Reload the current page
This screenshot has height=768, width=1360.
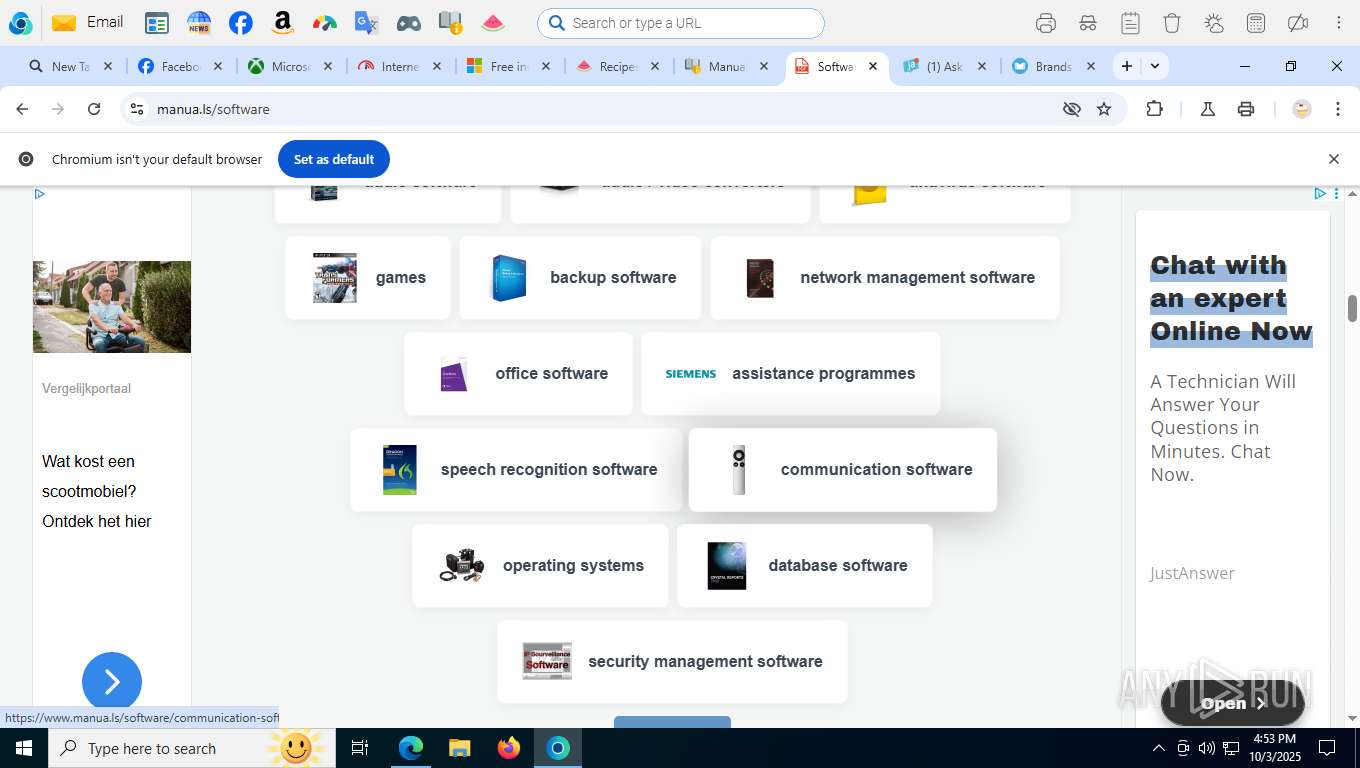[94, 109]
